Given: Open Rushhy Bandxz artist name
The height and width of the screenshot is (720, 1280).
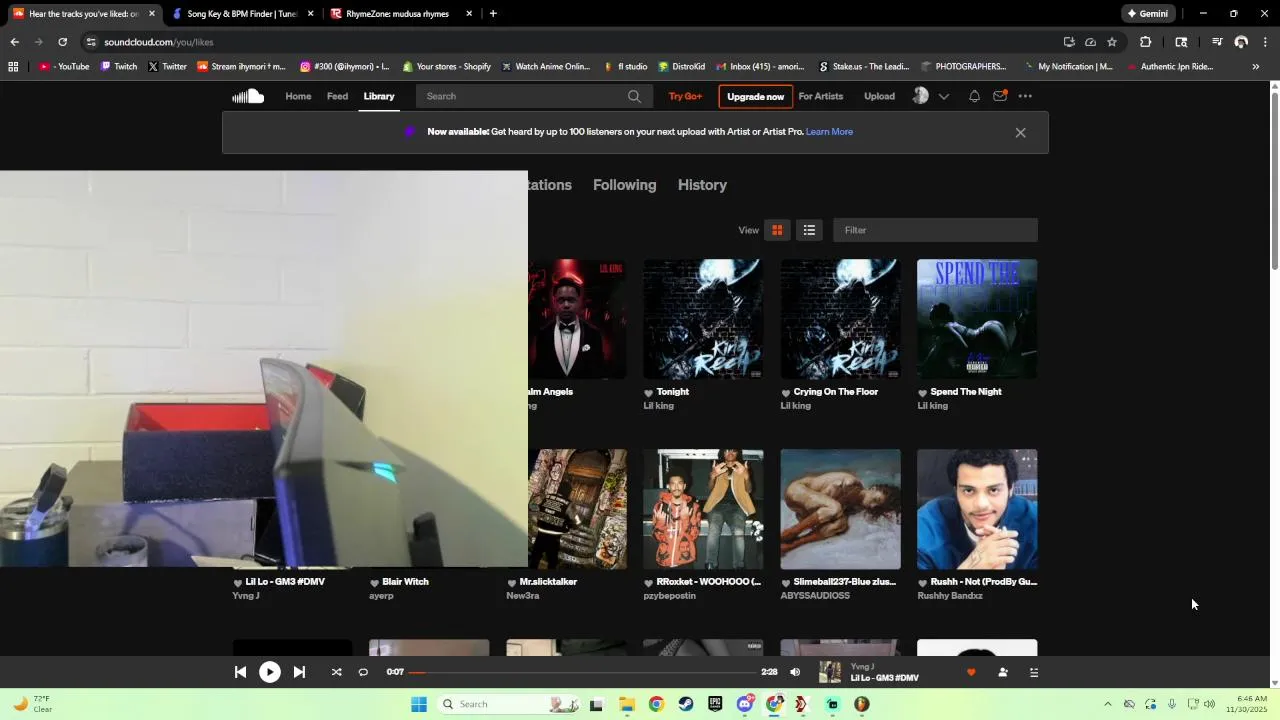Looking at the screenshot, I should pyautogui.click(x=950, y=596).
